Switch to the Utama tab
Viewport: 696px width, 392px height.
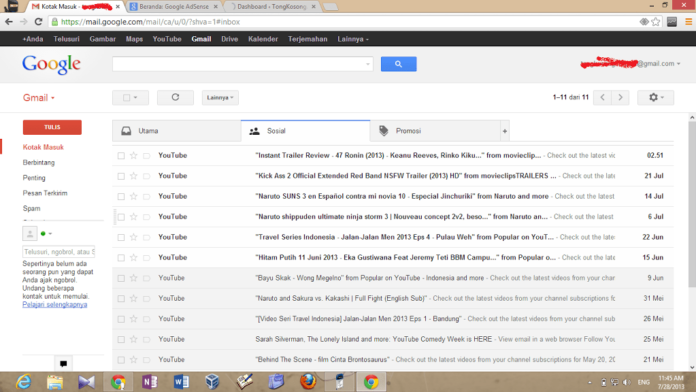point(177,131)
